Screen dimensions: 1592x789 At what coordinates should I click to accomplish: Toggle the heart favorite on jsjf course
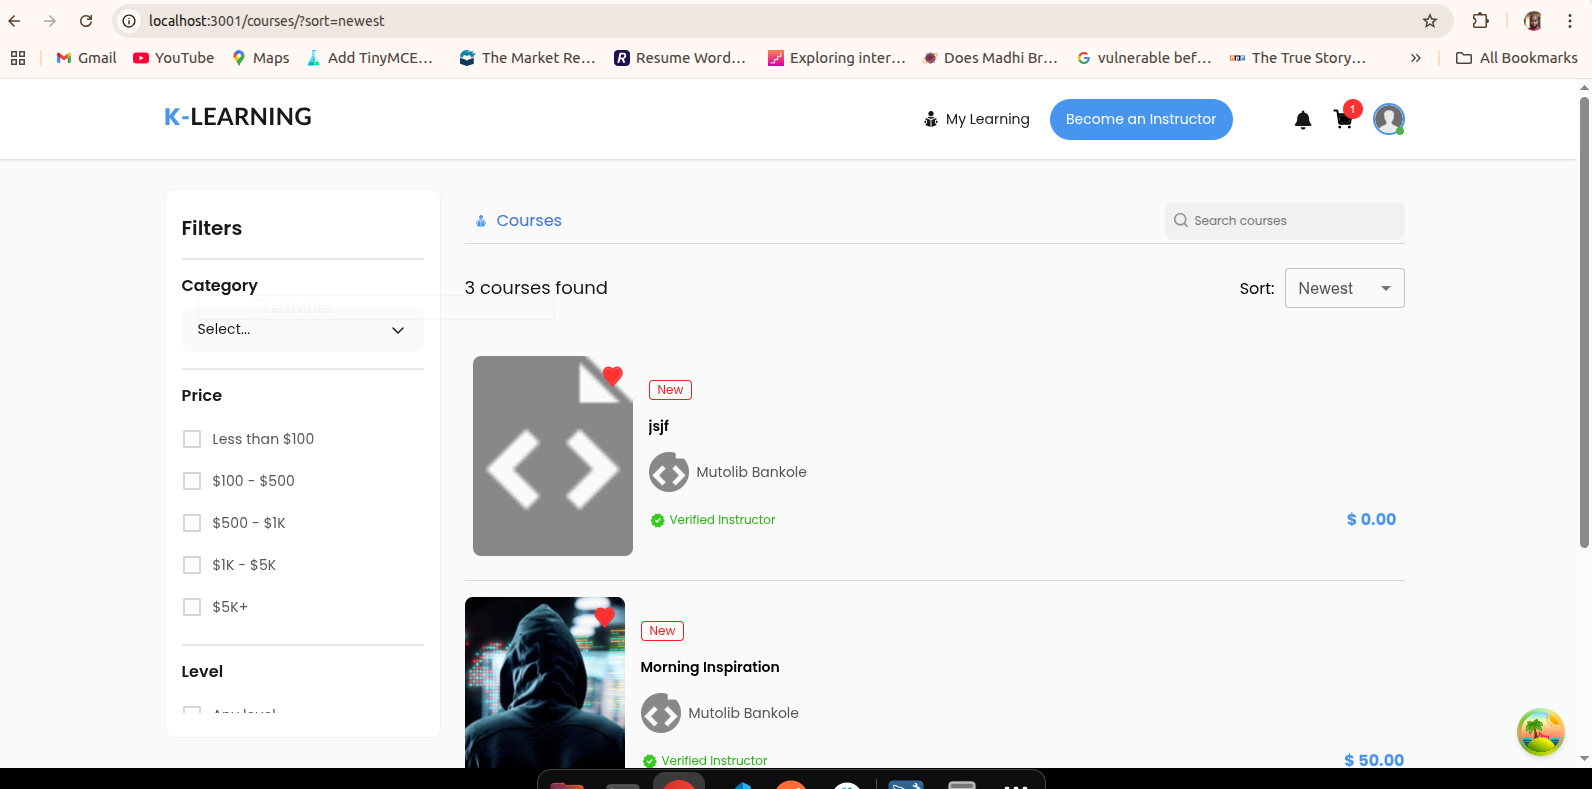(613, 376)
